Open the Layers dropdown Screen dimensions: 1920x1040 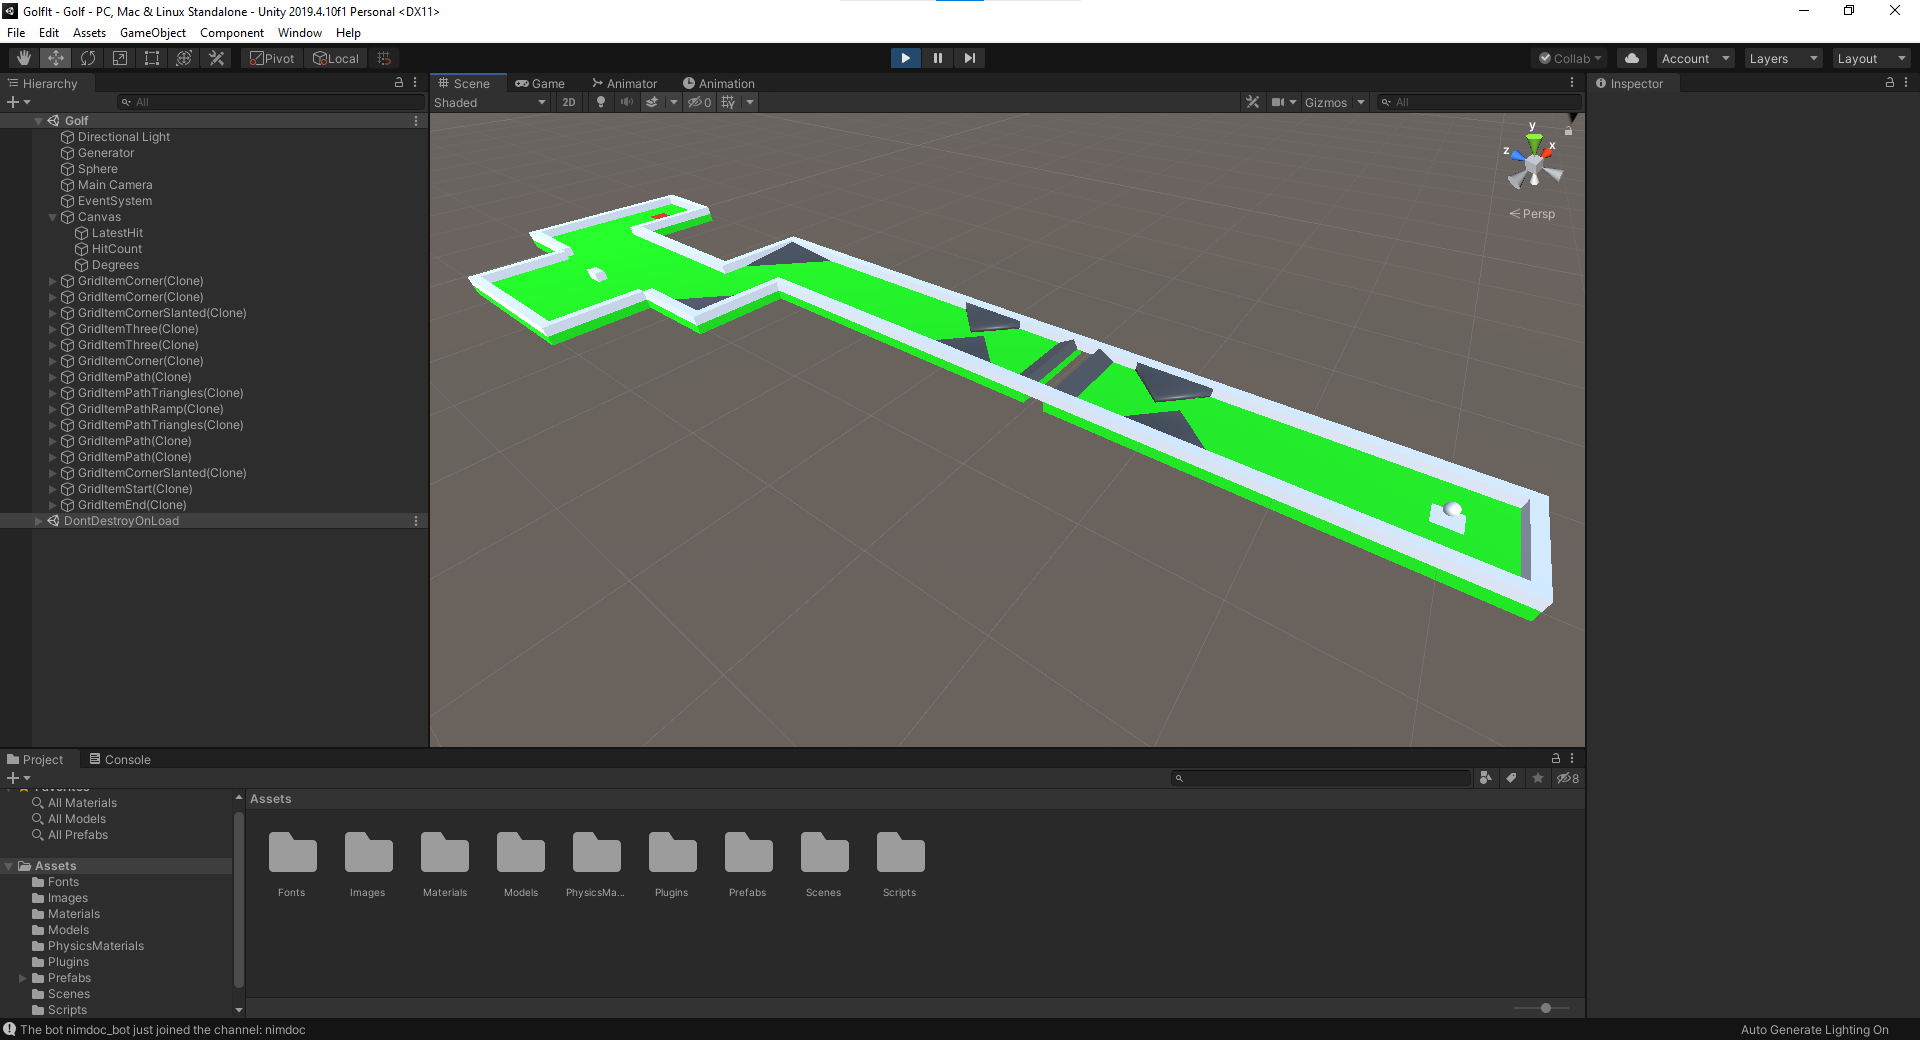coord(1782,58)
